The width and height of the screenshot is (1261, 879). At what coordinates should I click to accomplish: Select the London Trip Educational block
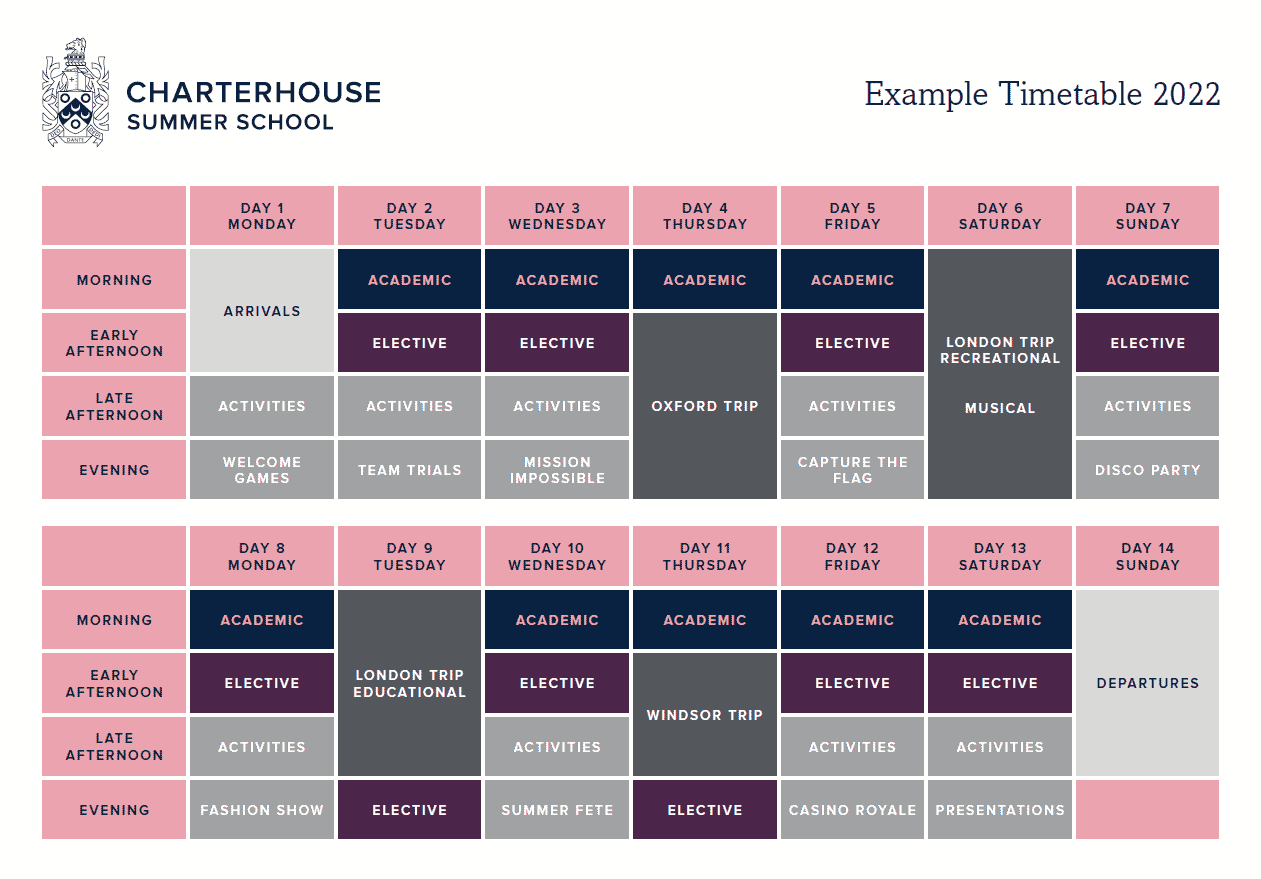click(410, 683)
